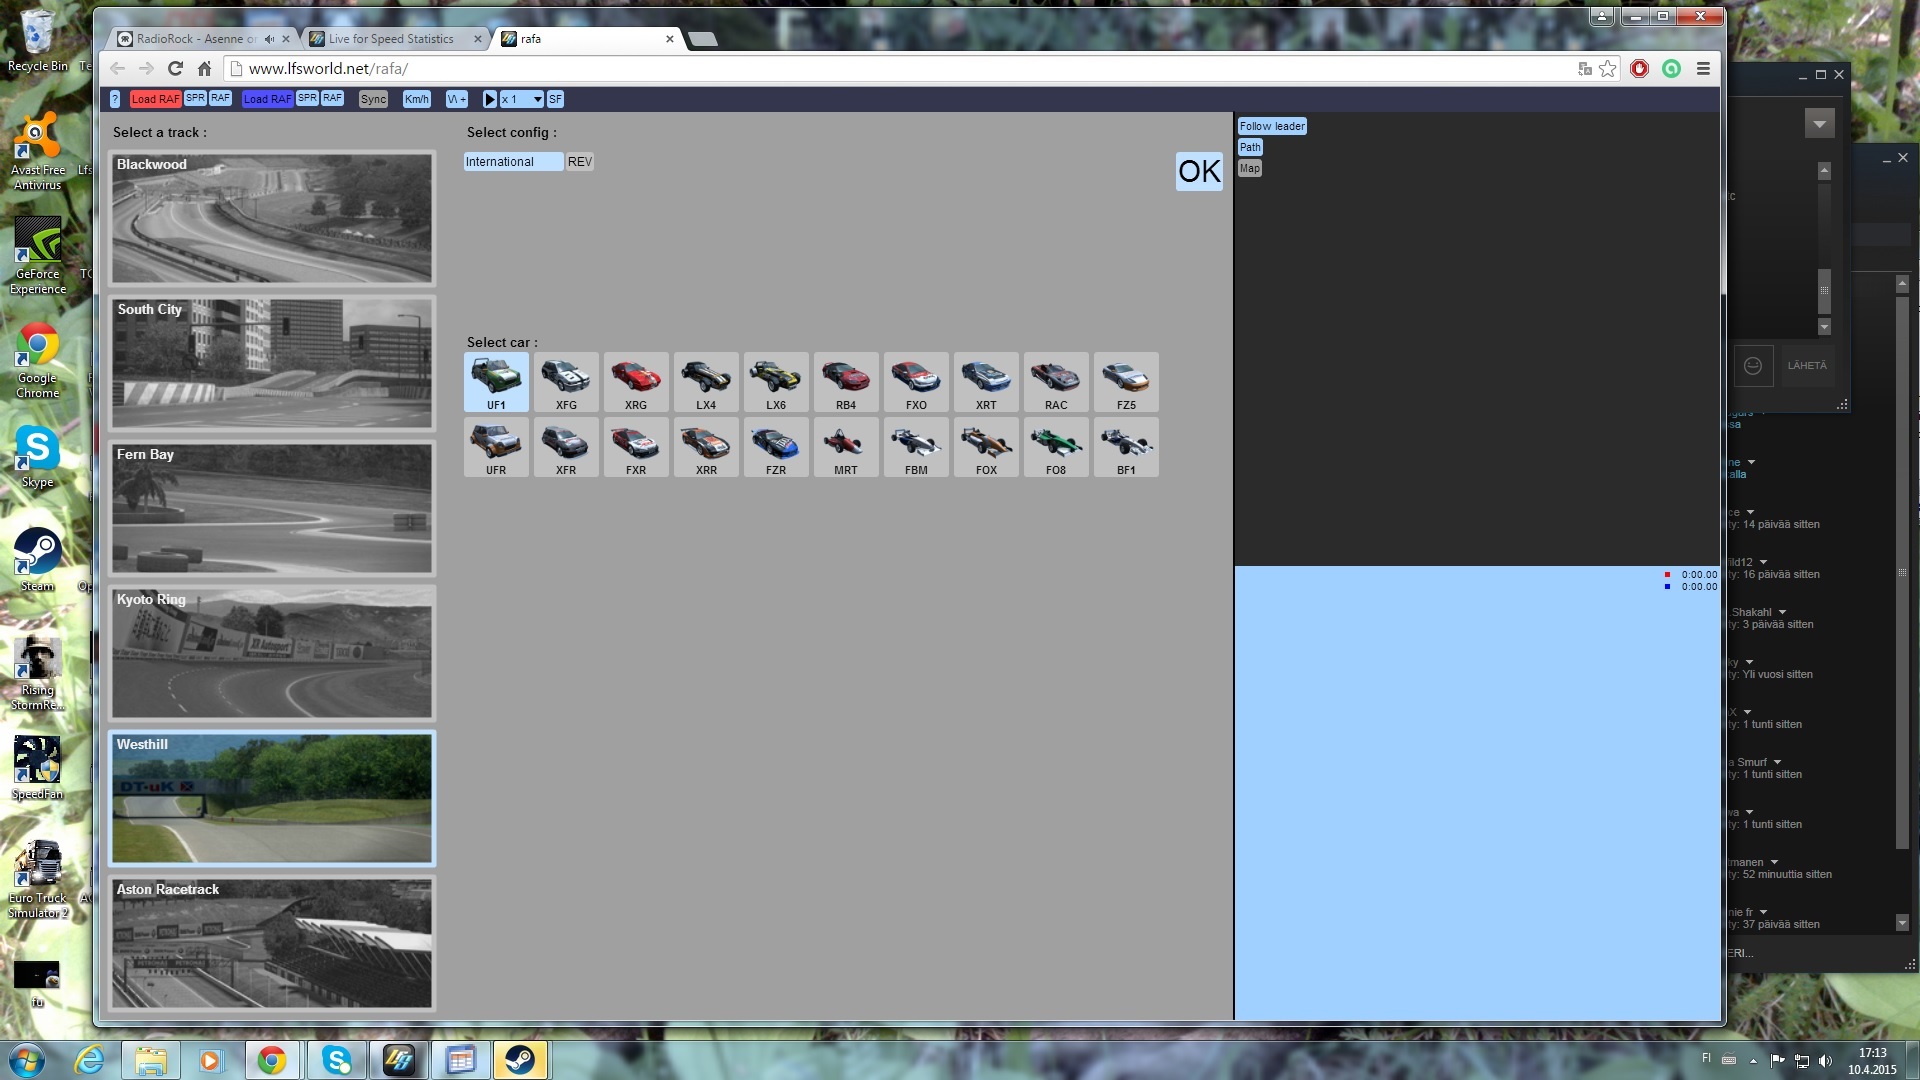1920x1080 pixels.
Task: Toggle Km/h speed units
Action: coord(416,99)
